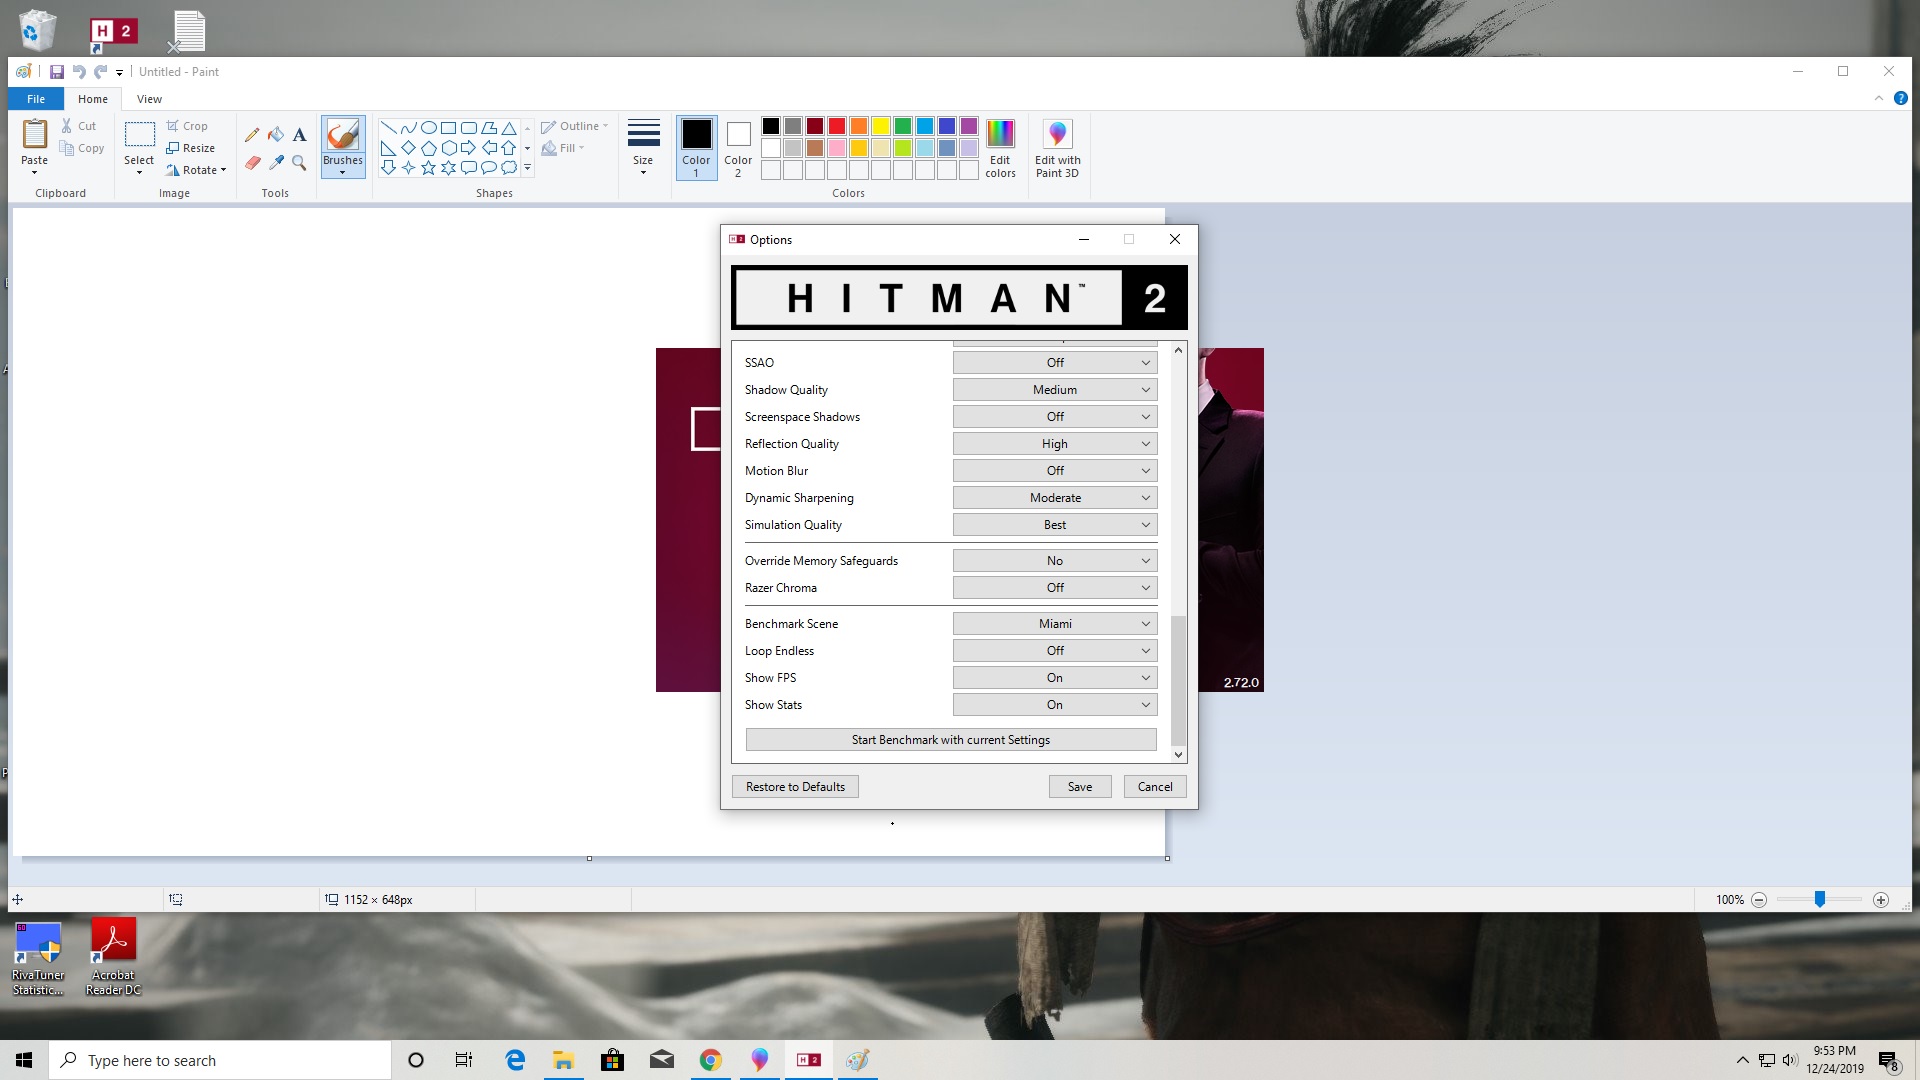
Task: Click Cancel in Options dialog
Action: pos(1155,787)
